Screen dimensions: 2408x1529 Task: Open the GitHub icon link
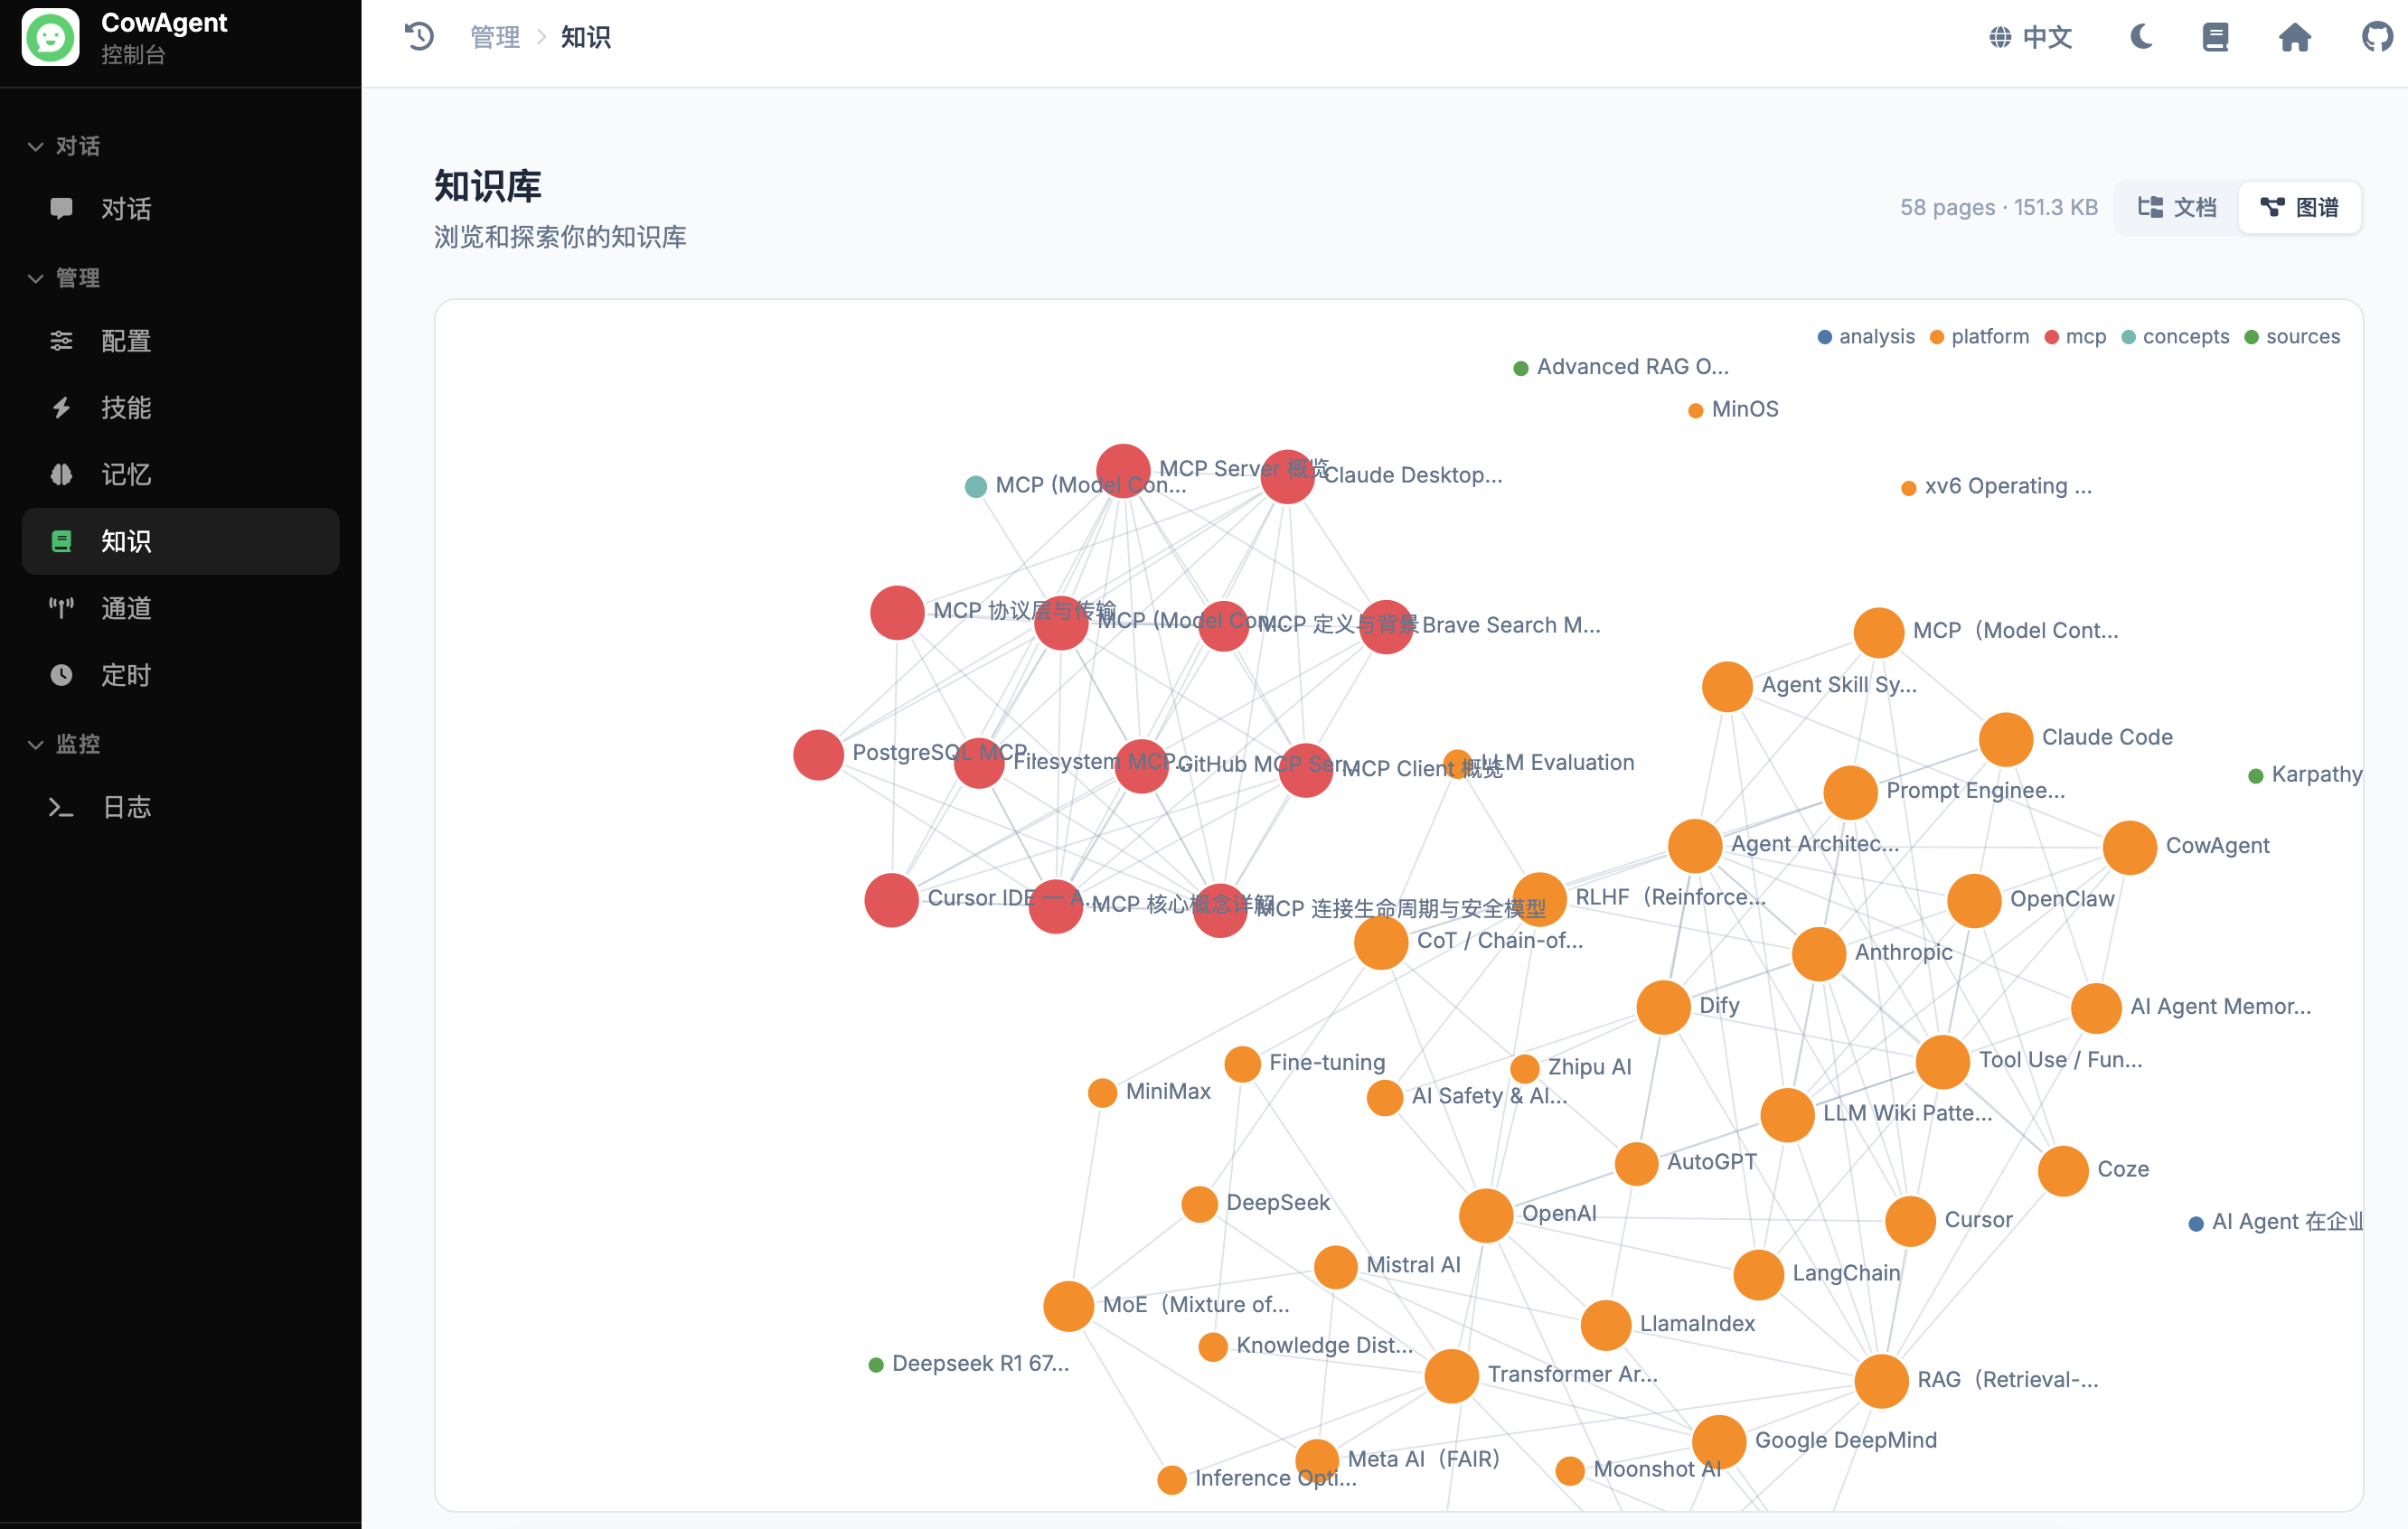[2376, 37]
